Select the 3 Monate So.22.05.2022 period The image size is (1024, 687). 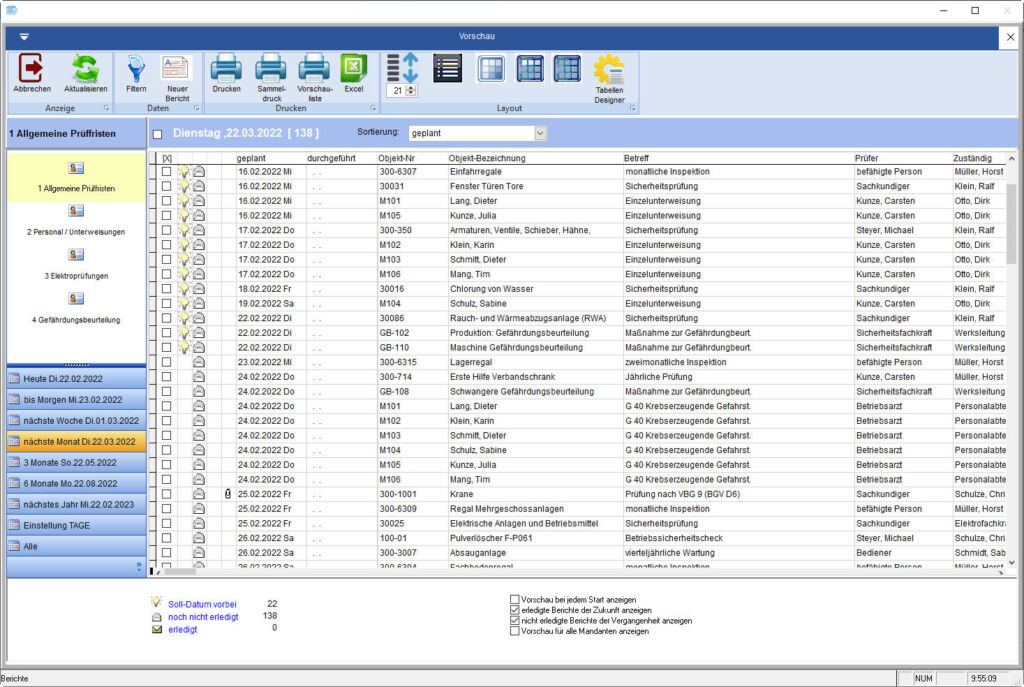[76, 463]
